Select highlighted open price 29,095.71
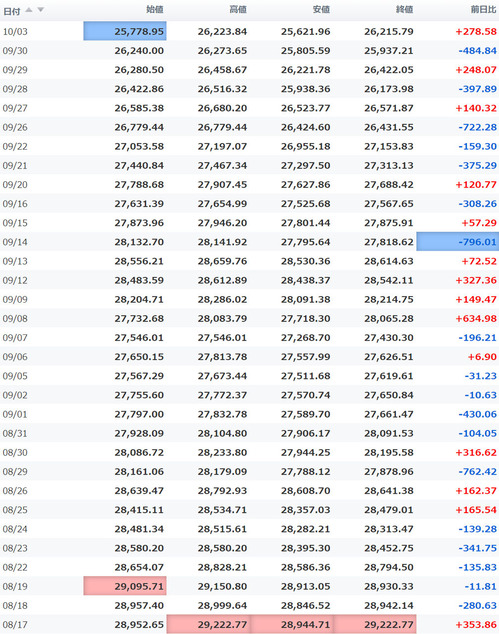The width and height of the screenshot is (499, 634). click(x=125, y=586)
